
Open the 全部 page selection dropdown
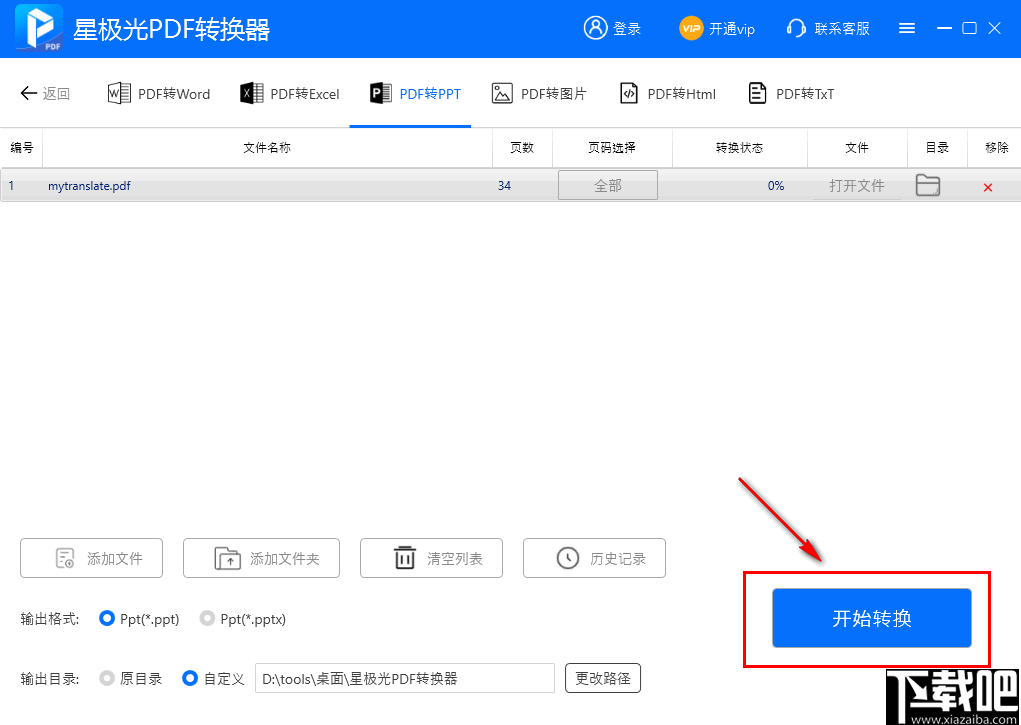(x=607, y=185)
